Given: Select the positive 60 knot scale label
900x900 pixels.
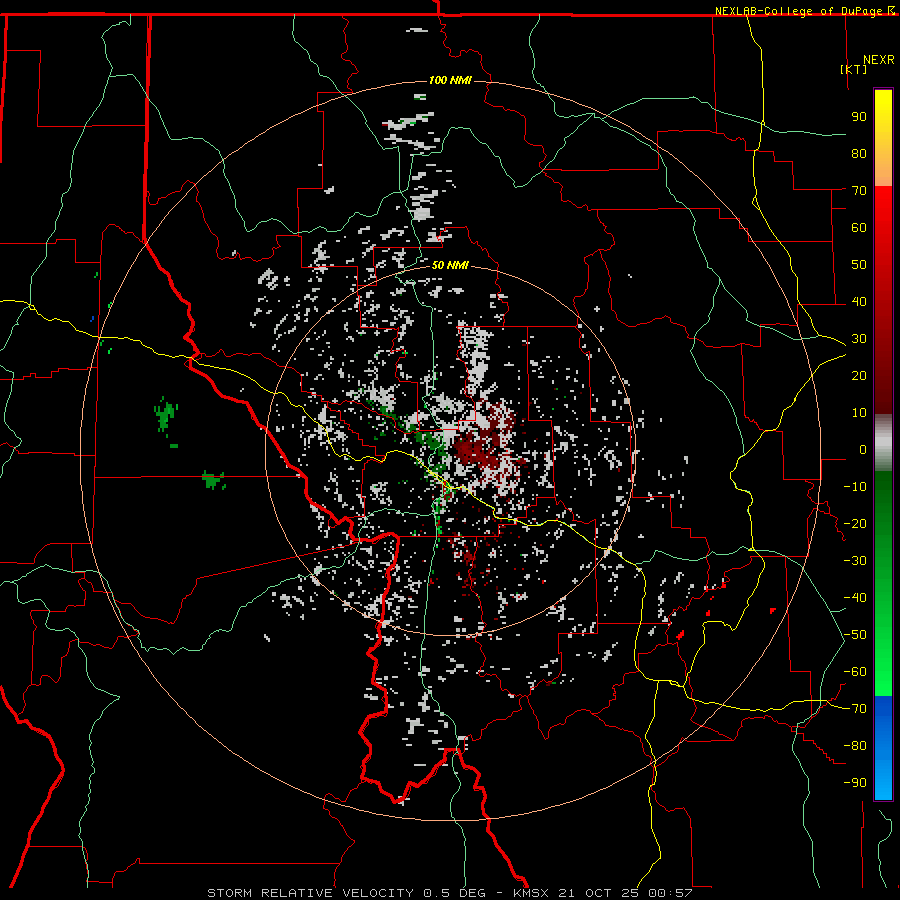Looking at the screenshot, I should 859,227.
